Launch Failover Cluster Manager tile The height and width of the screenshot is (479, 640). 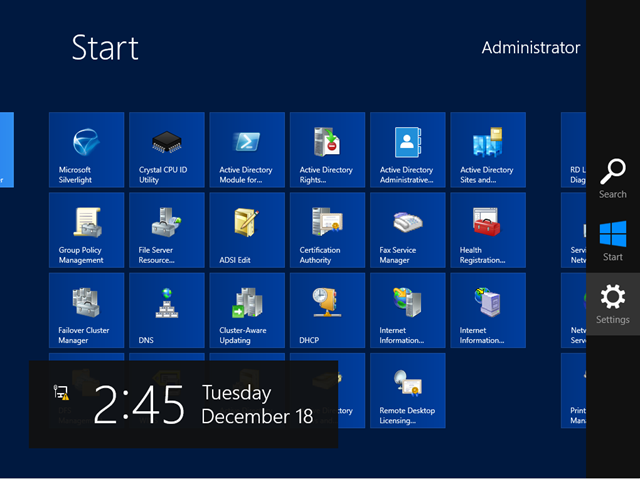point(87,310)
